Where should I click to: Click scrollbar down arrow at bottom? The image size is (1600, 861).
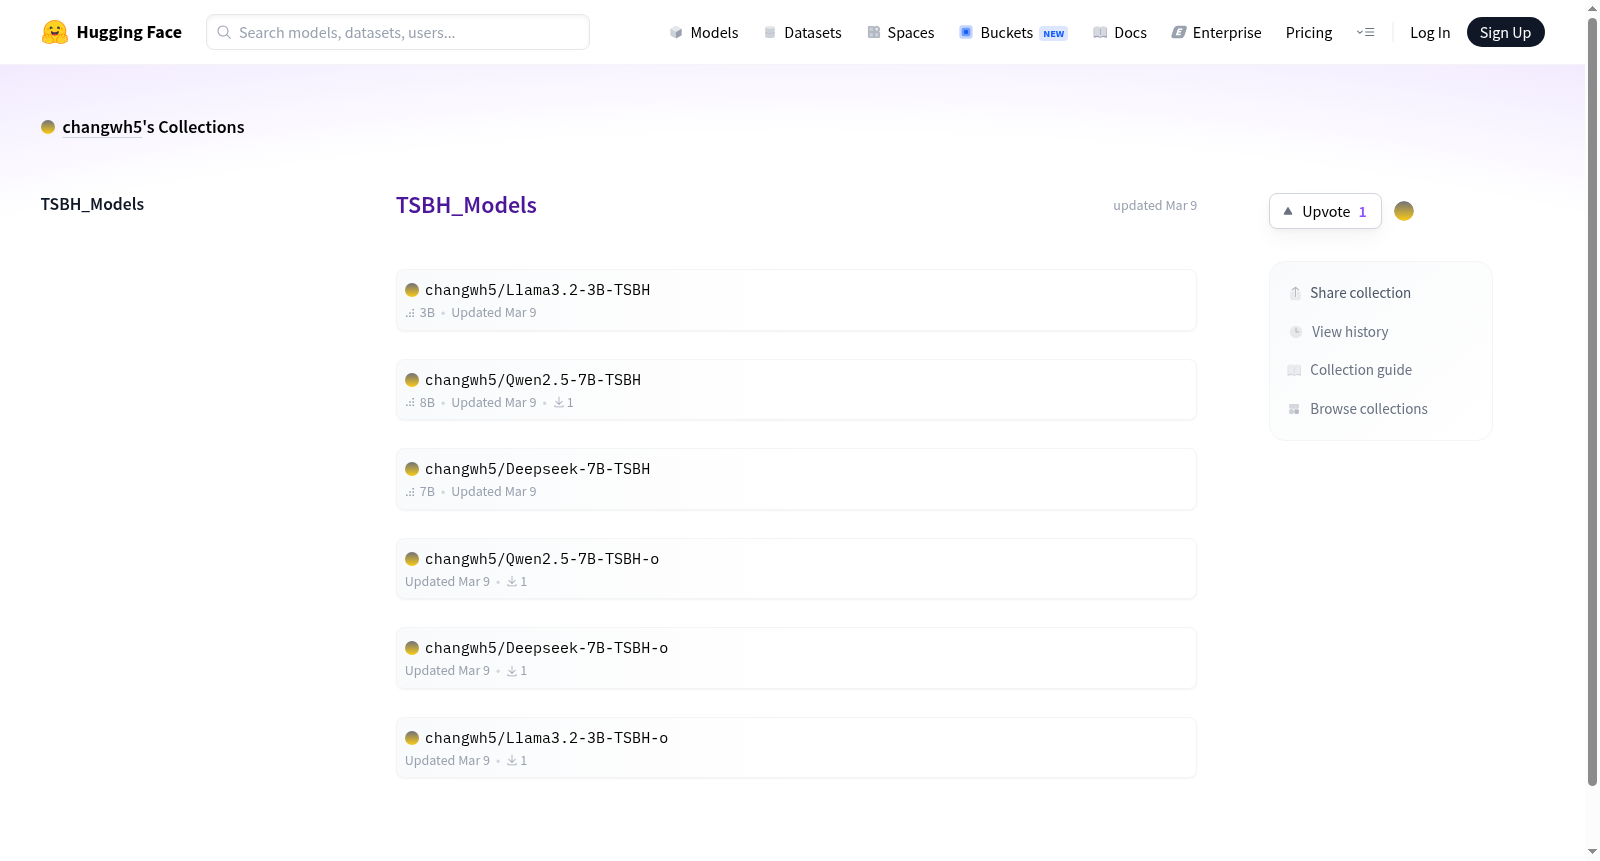(1592, 852)
